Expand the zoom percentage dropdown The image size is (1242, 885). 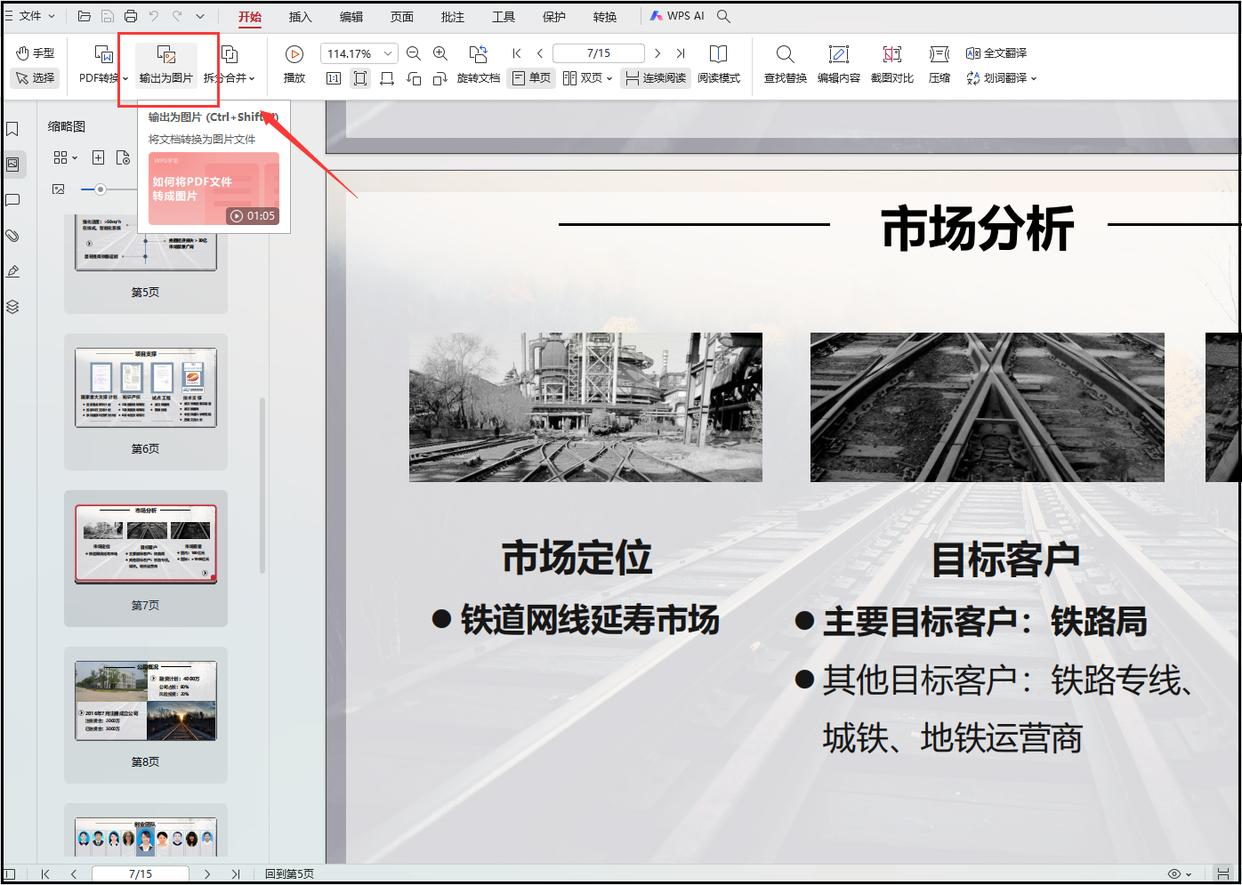pos(388,54)
